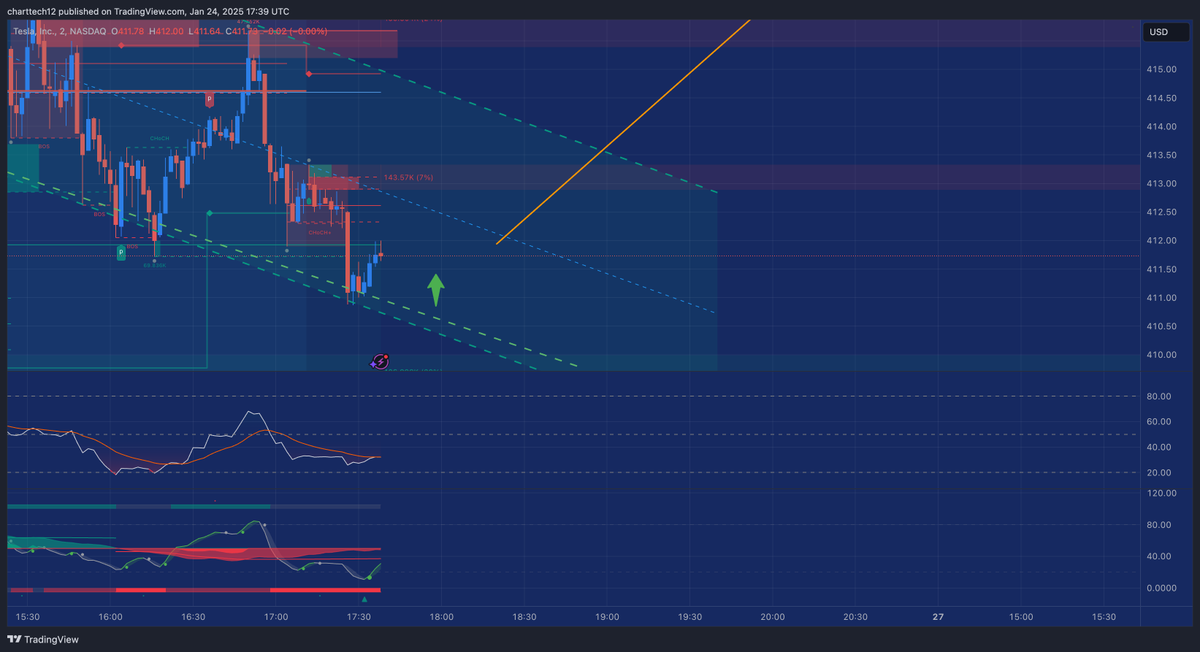This screenshot has height=652, width=1200.
Task: Click the purple lightning-bolt event icon
Action: click(x=380, y=362)
